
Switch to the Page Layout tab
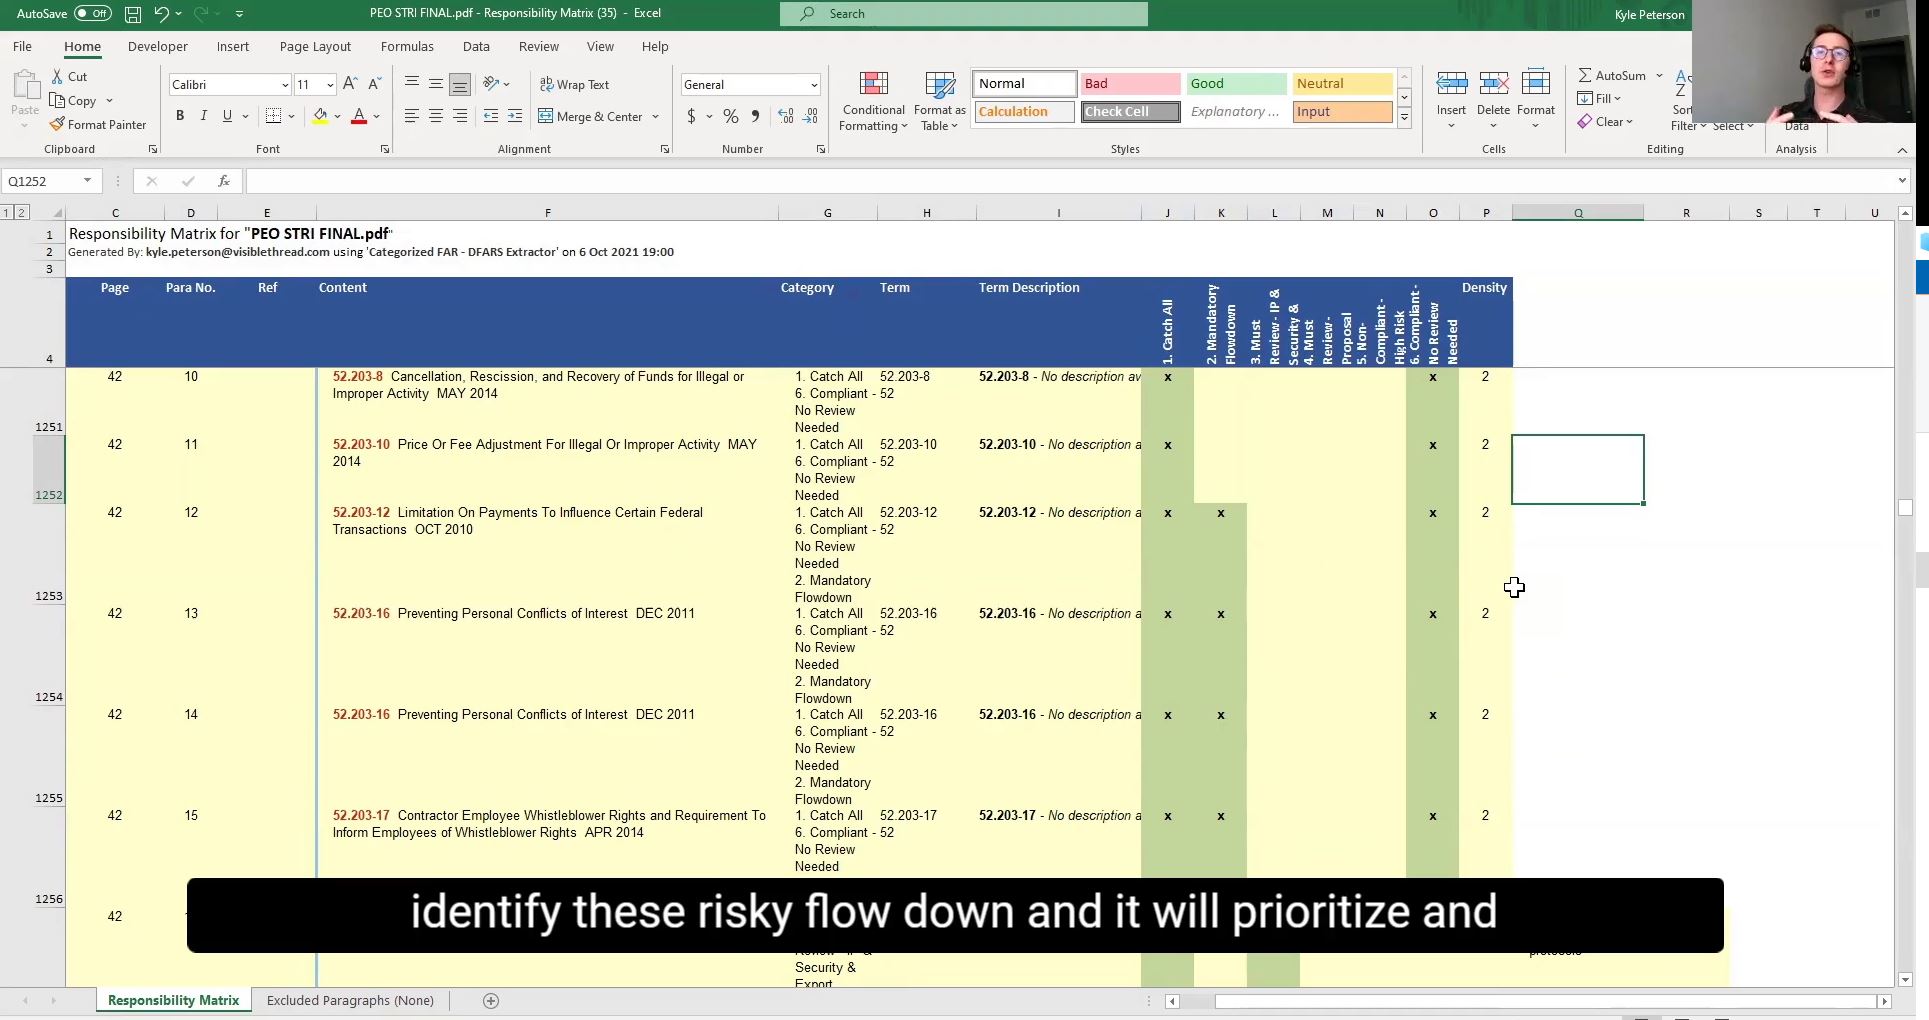pyautogui.click(x=315, y=47)
